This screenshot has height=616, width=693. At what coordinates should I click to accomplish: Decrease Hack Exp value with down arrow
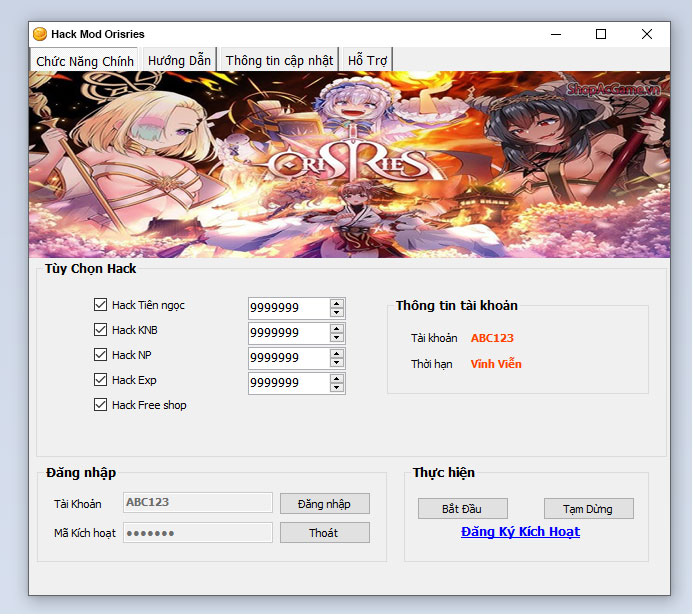pyautogui.click(x=337, y=388)
